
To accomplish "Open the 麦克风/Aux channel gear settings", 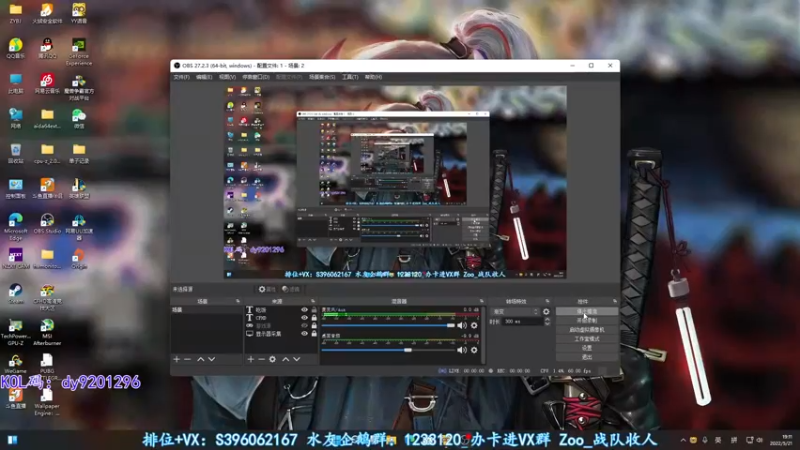I will (x=474, y=325).
